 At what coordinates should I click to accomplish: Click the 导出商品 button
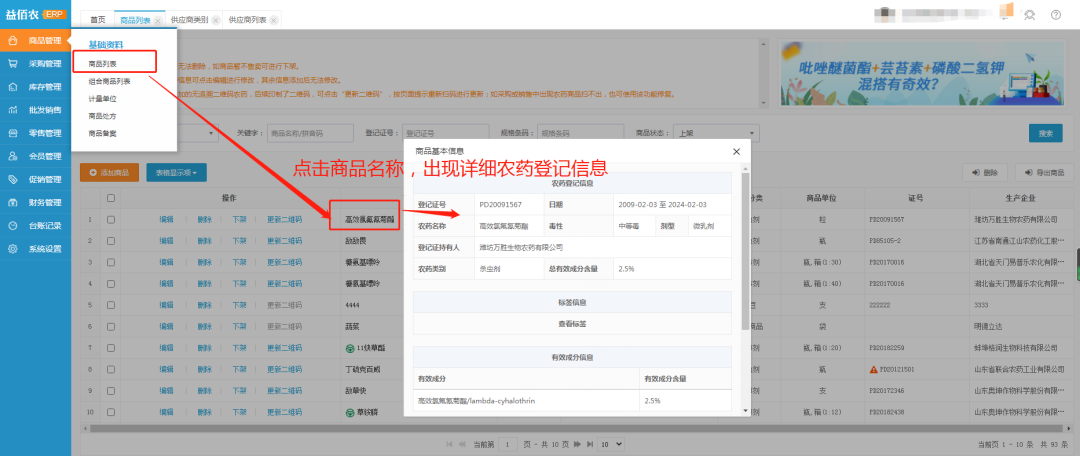click(1044, 173)
